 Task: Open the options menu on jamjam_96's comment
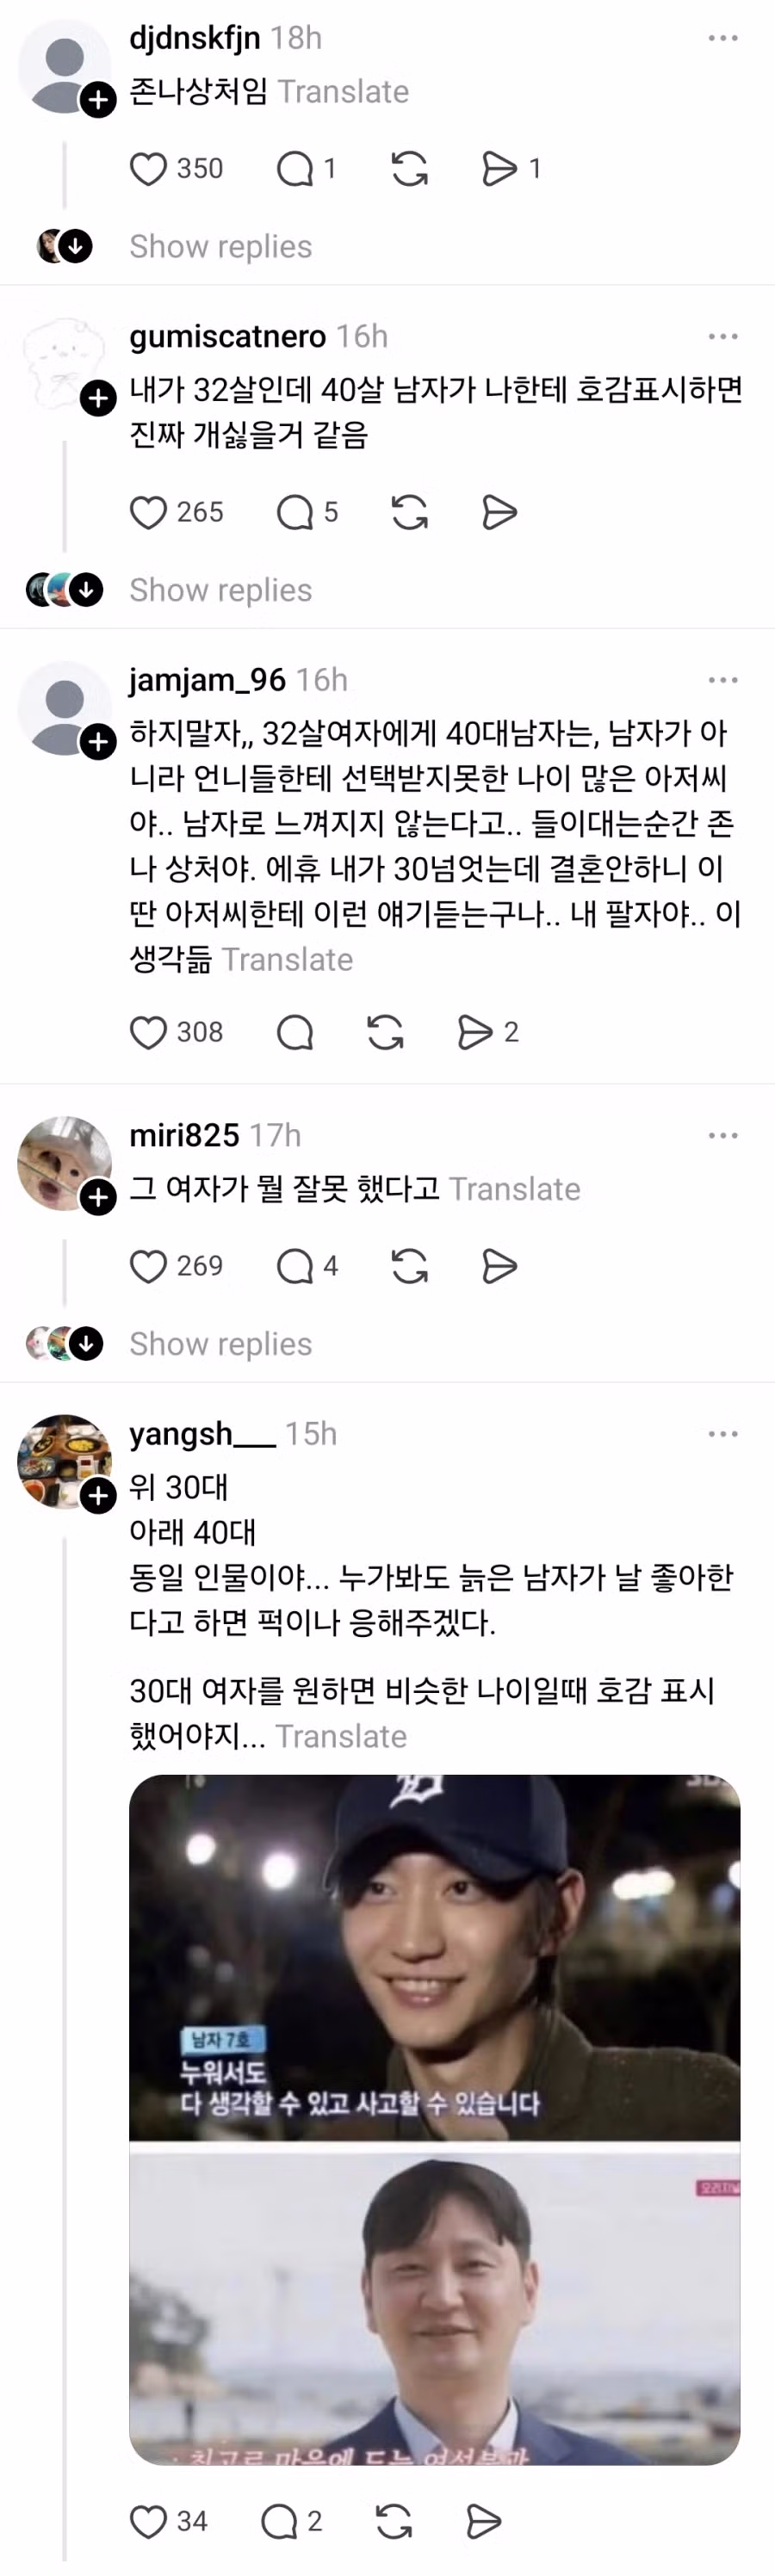(x=723, y=679)
